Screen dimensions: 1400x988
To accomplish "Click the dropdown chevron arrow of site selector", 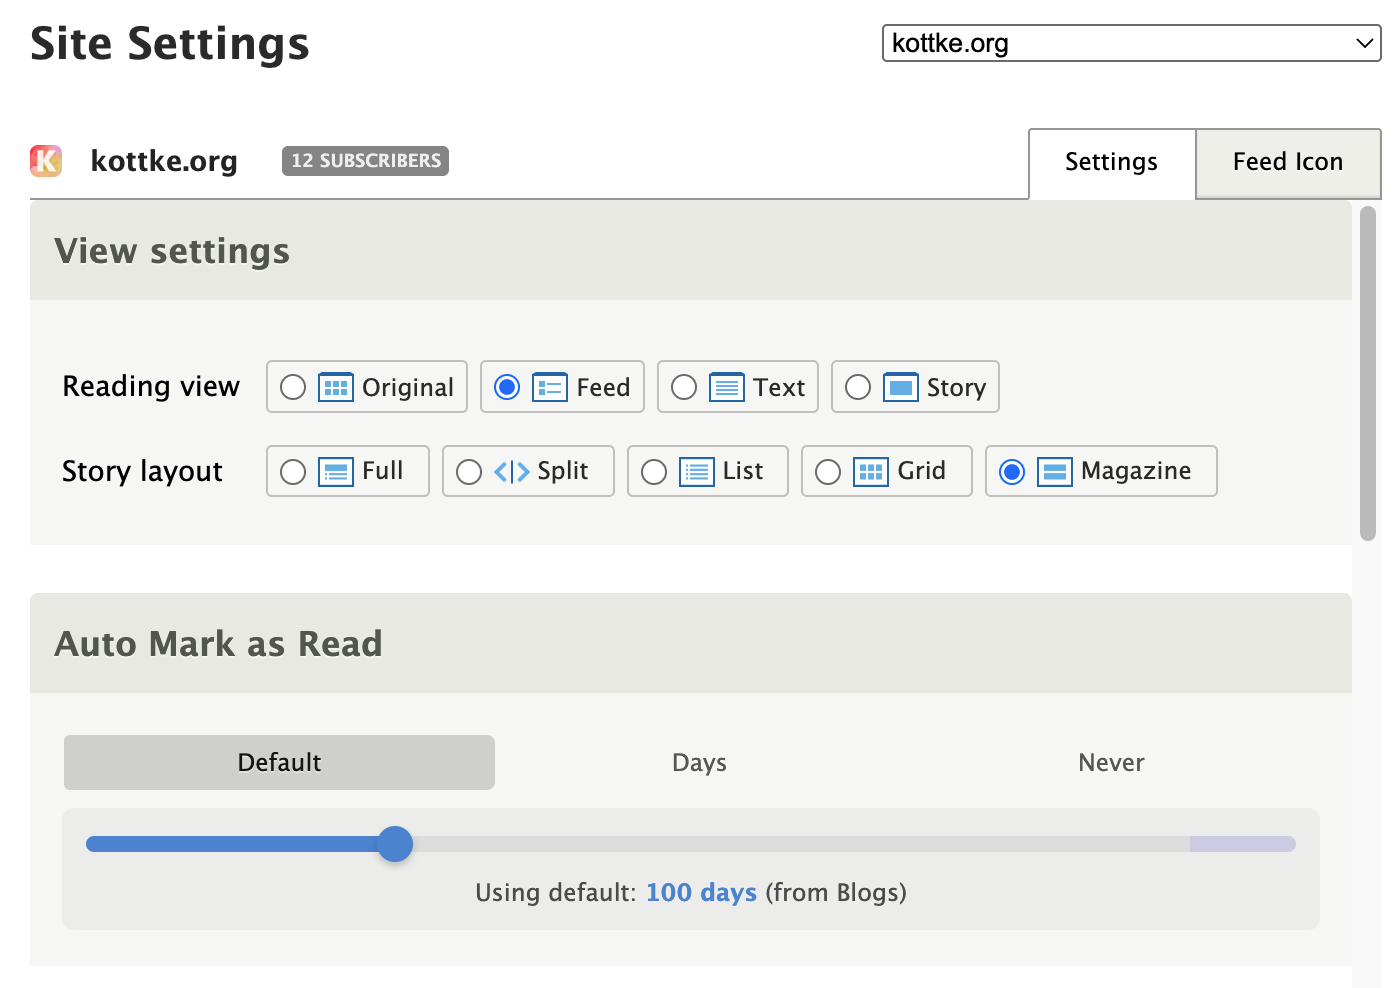I will [1364, 43].
